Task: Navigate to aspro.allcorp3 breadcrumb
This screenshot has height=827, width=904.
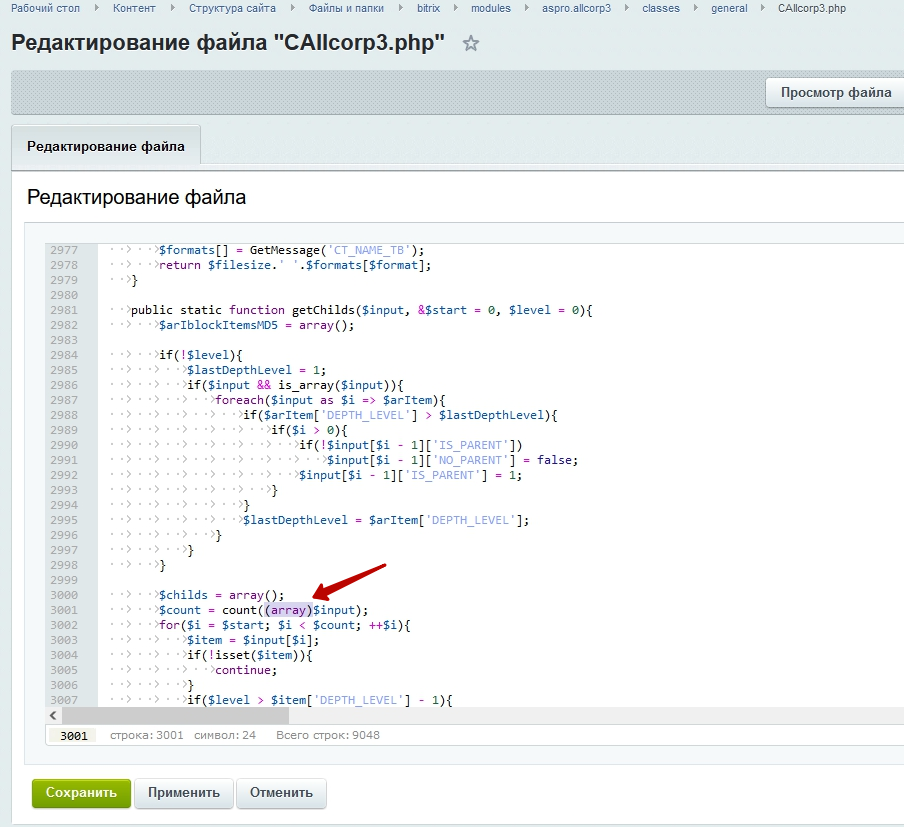Action: [x=575, y=8]
